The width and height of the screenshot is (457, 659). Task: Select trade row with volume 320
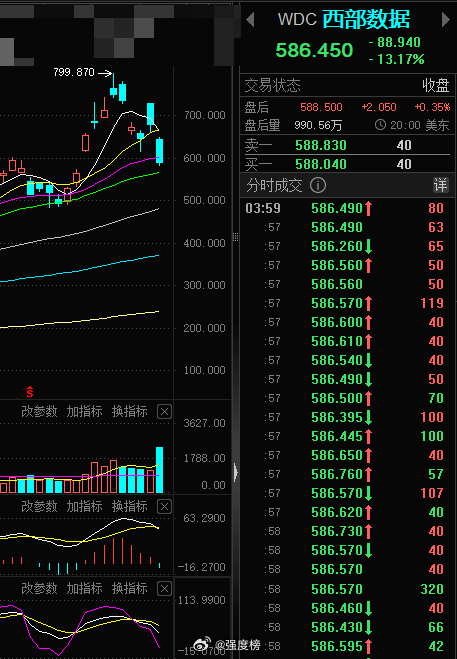[347, 589]
